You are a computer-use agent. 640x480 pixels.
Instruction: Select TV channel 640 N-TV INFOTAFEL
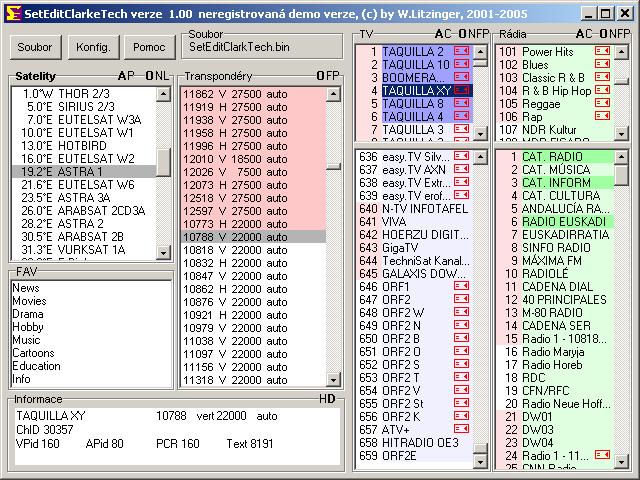tap(414, 208)
